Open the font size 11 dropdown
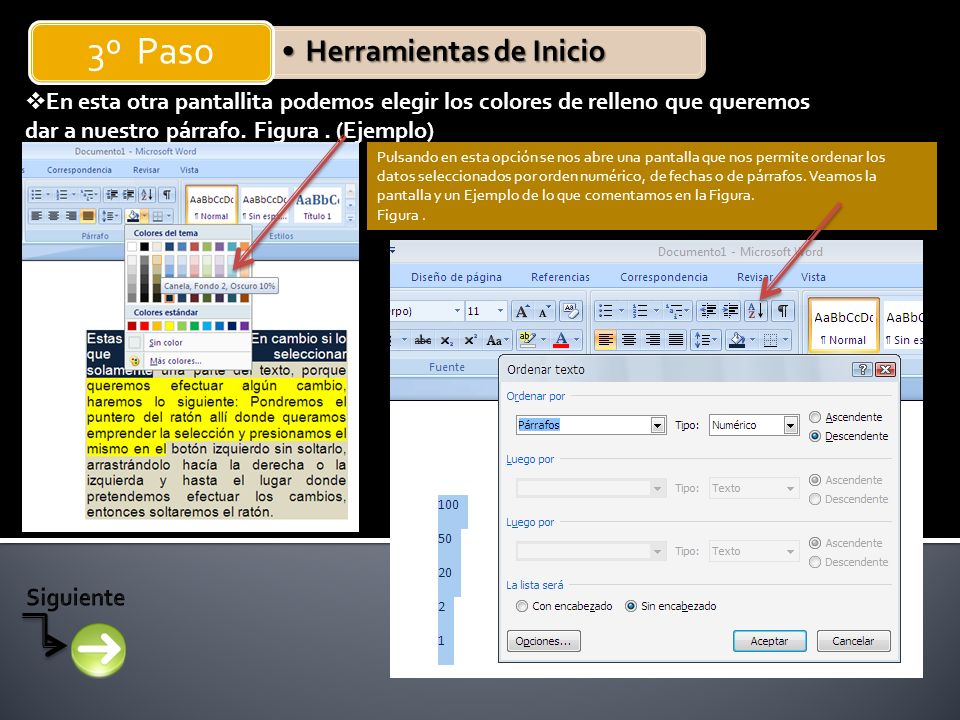Image resolution: width=960 pixels, height=720 pixels. (x=500, y=311)
